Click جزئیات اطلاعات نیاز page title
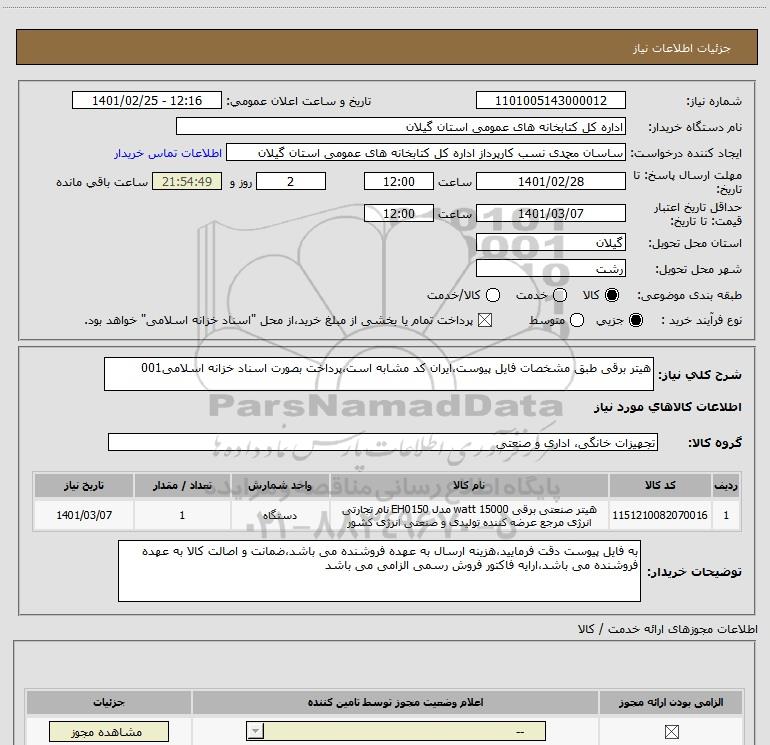The image size is (770, 745). (x=682, y=48)
